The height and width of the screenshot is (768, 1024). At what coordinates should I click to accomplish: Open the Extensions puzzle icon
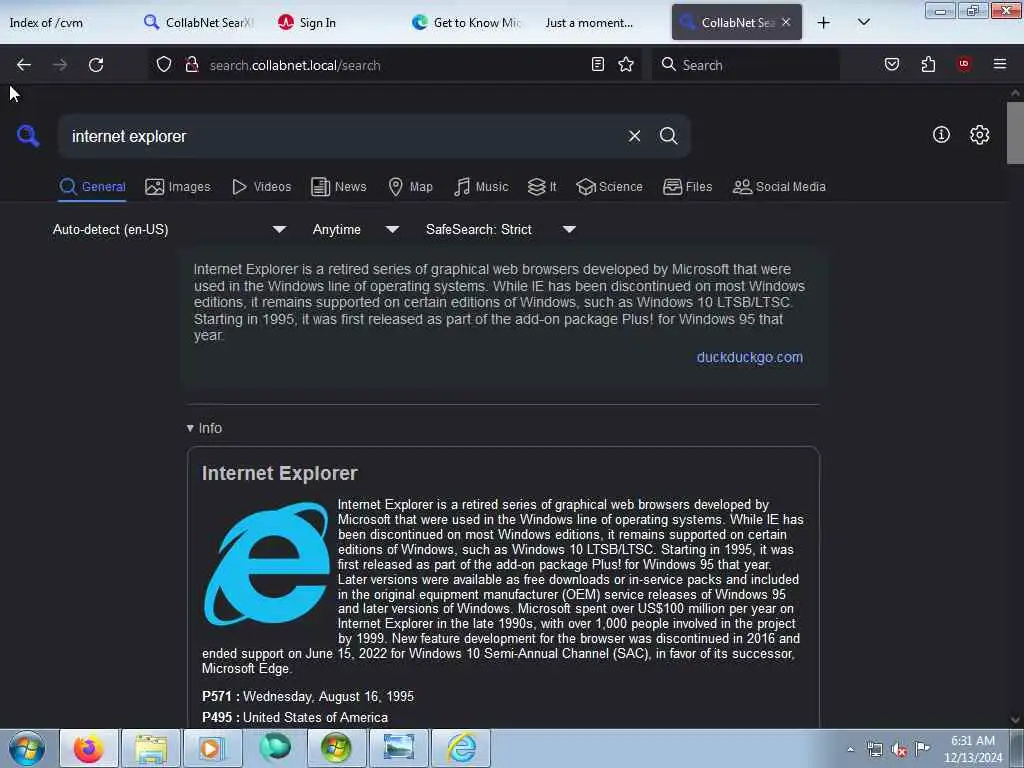(928, 64)
